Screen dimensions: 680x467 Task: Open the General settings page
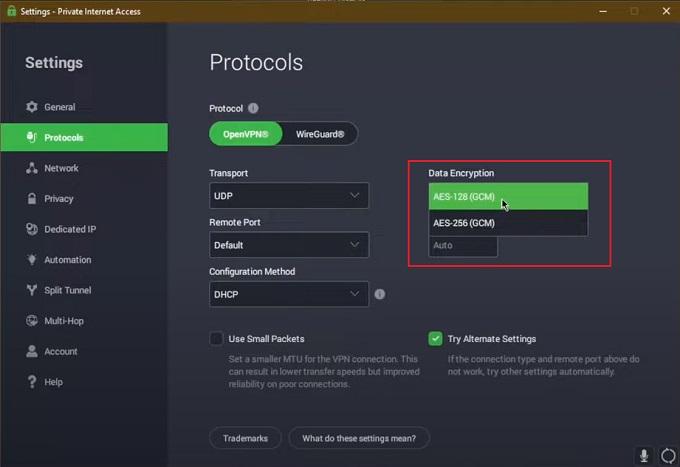[84, 107]
